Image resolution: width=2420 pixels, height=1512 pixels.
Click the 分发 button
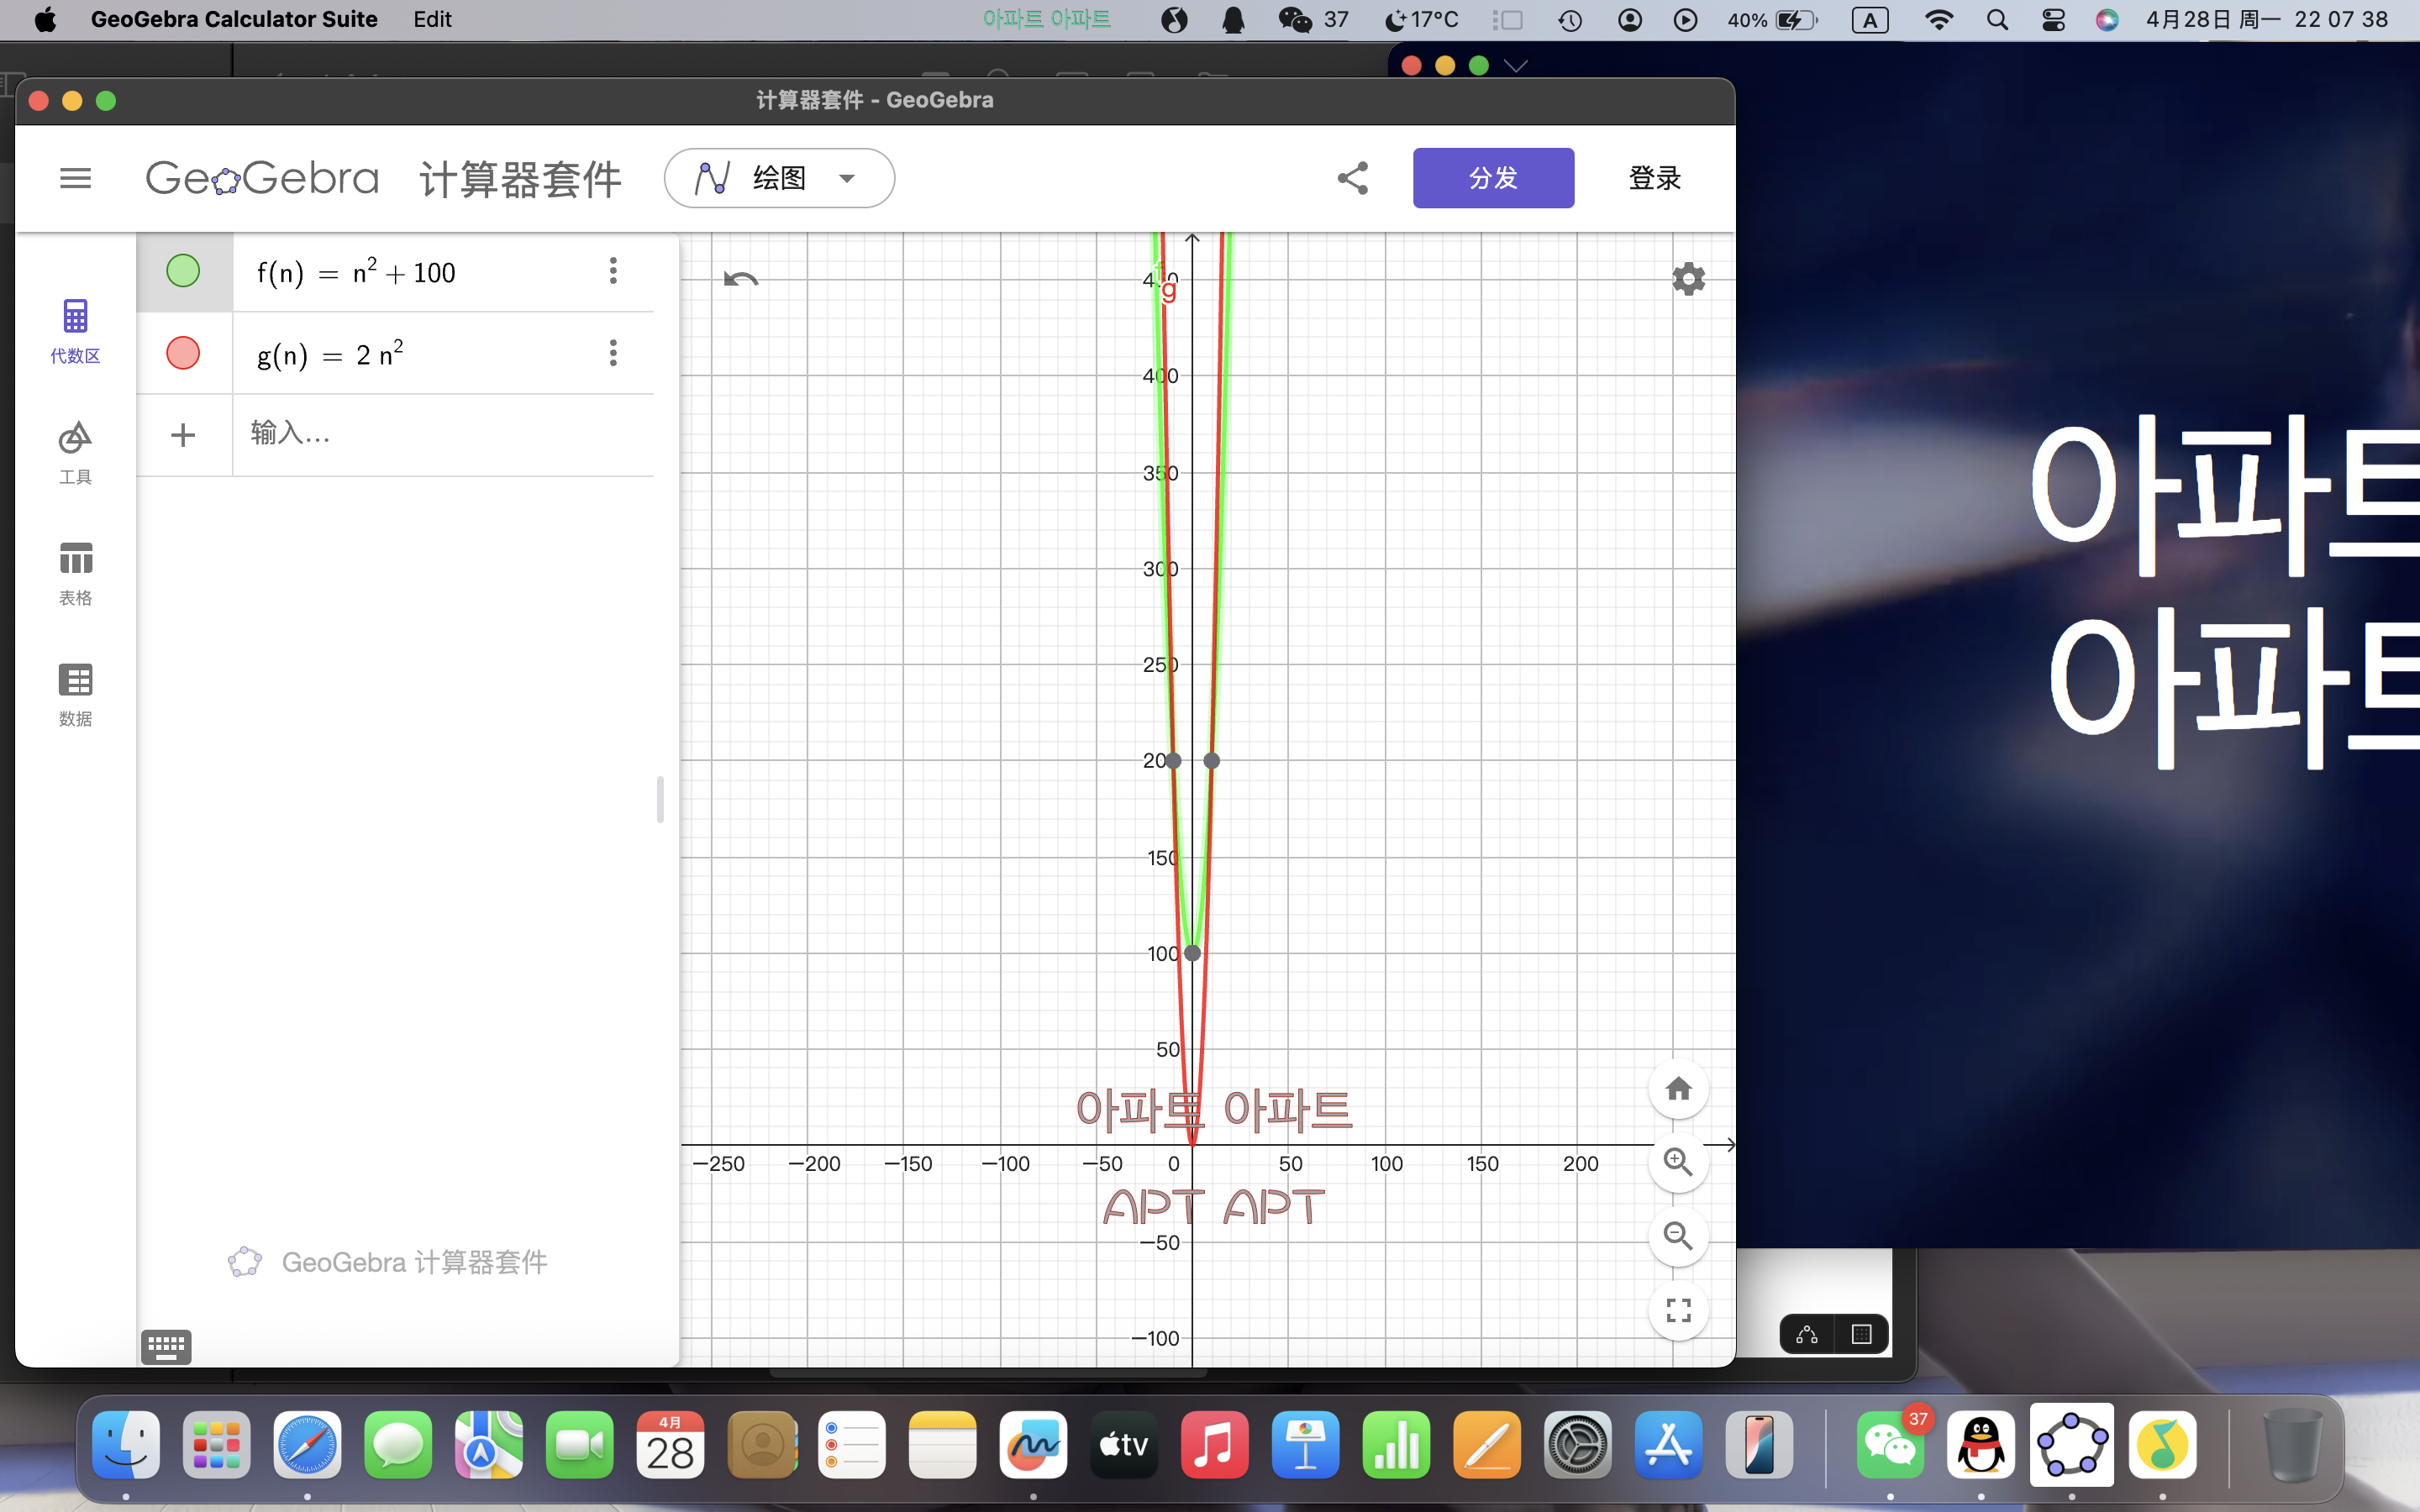tap(1493, 178)
